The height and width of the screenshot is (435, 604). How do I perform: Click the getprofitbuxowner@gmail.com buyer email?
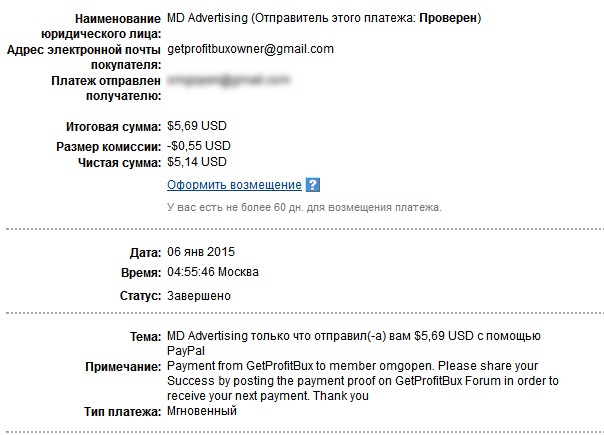pyautogui.click(x=250, y=48)
